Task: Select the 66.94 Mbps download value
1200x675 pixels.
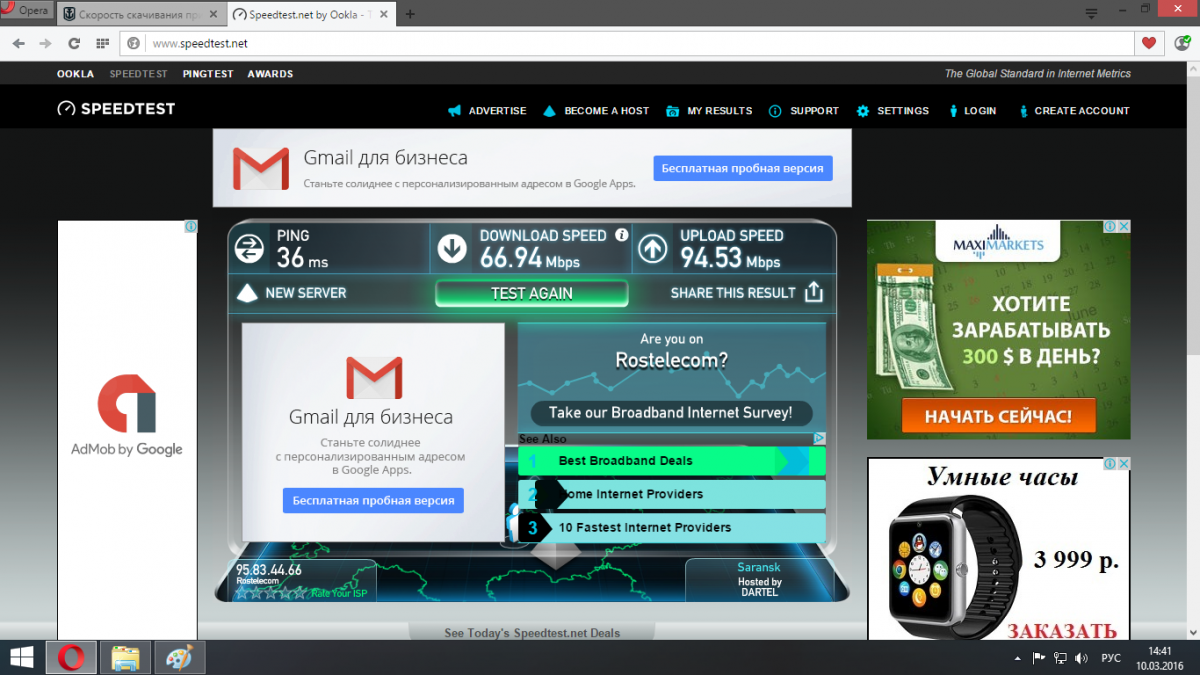Action: [x=530, y=259]
